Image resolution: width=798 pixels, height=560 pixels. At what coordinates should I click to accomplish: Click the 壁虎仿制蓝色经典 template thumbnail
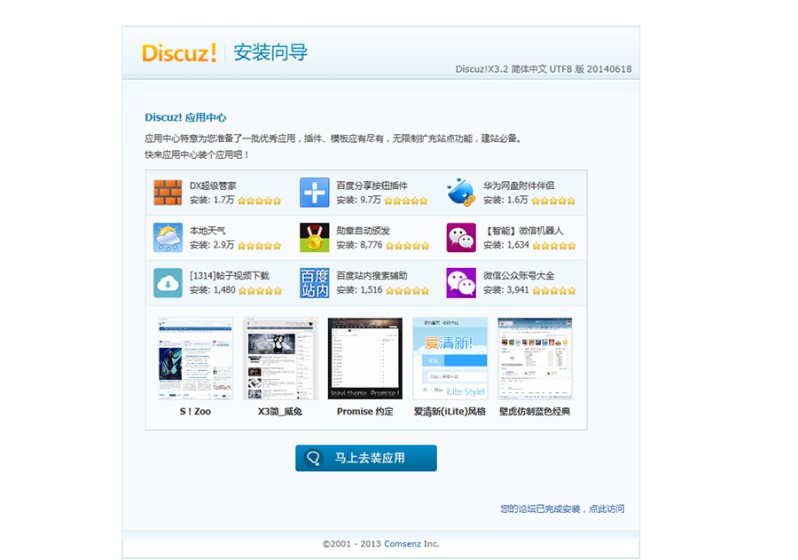[x=535, y=358]
